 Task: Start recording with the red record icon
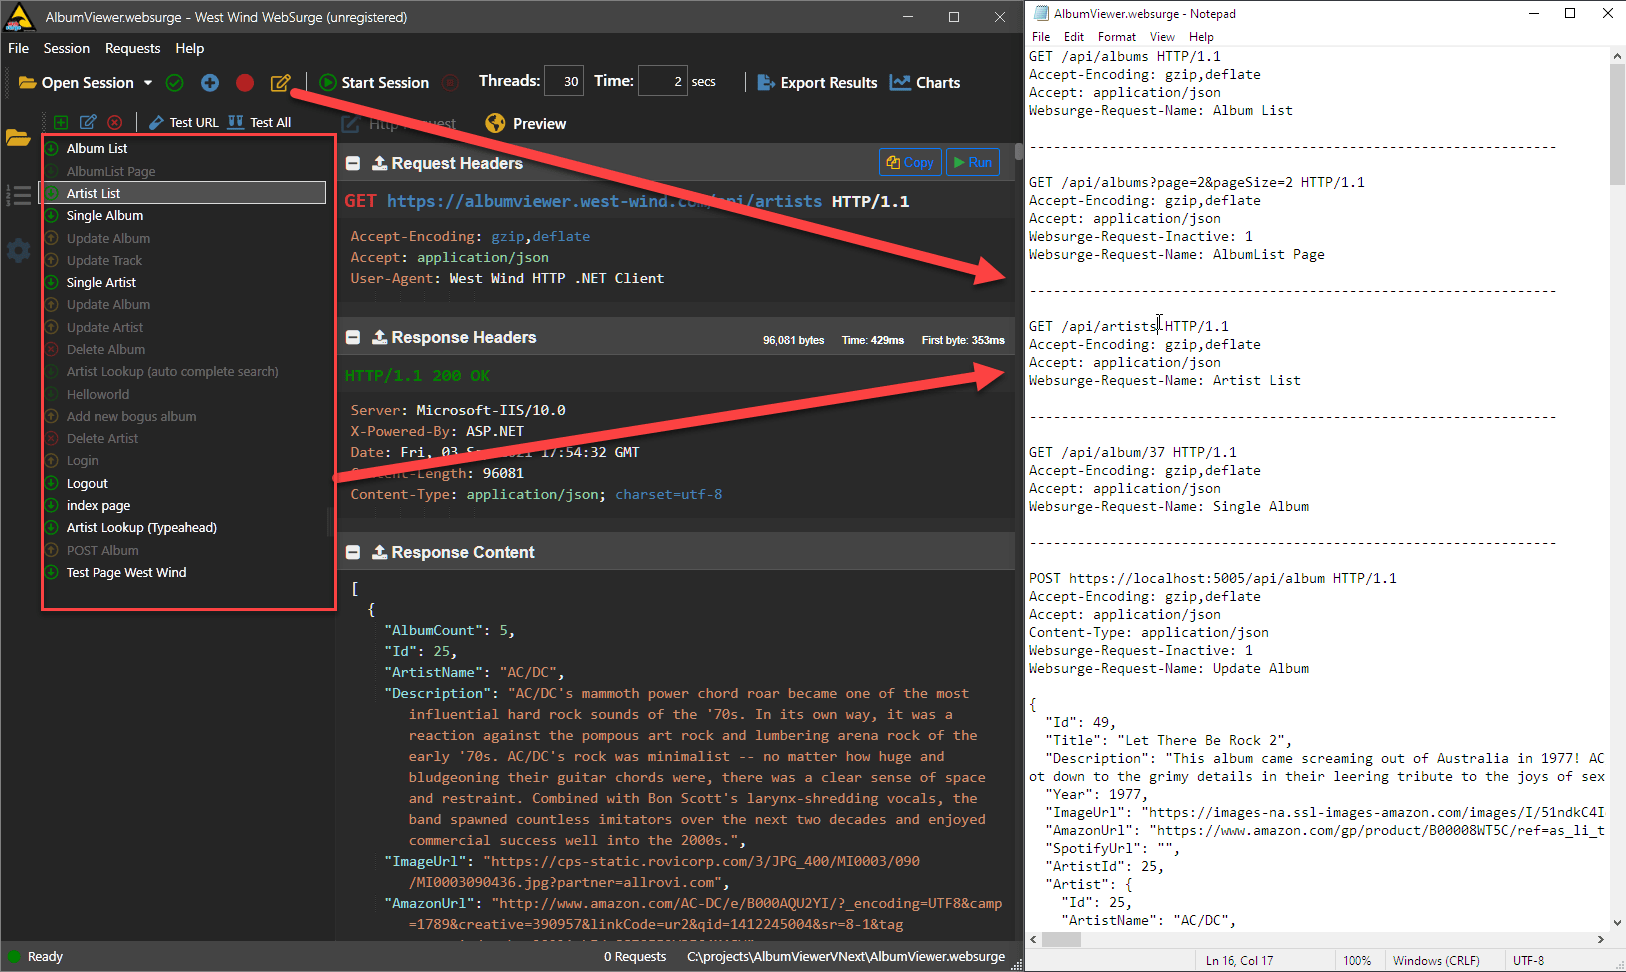pyautogui.click(x=245, y=82)
